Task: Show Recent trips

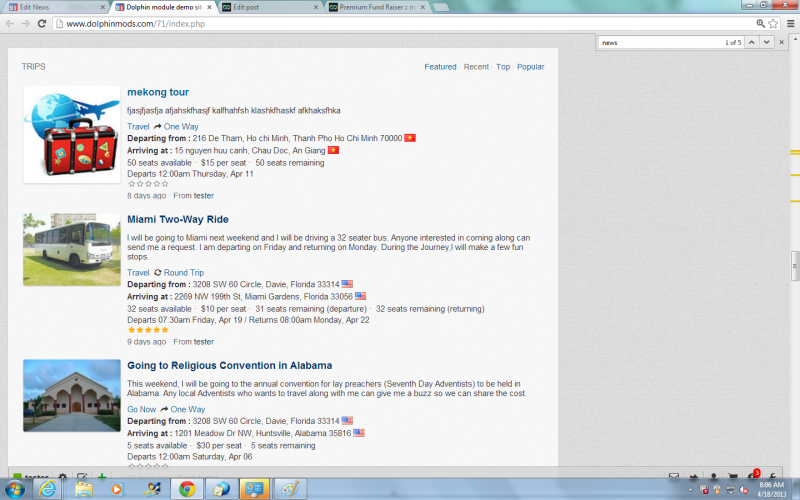Action: [x=476, y=67]
